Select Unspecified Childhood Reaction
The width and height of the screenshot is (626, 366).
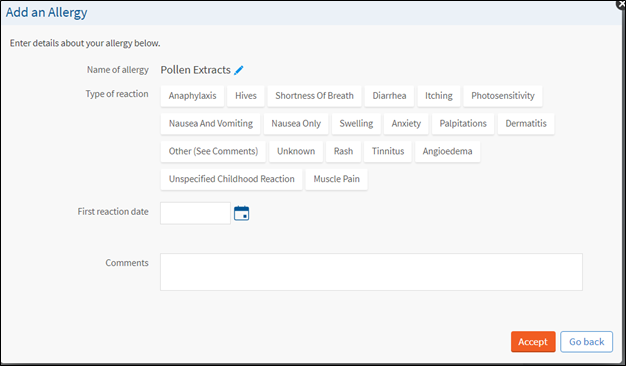coord(232,179)
